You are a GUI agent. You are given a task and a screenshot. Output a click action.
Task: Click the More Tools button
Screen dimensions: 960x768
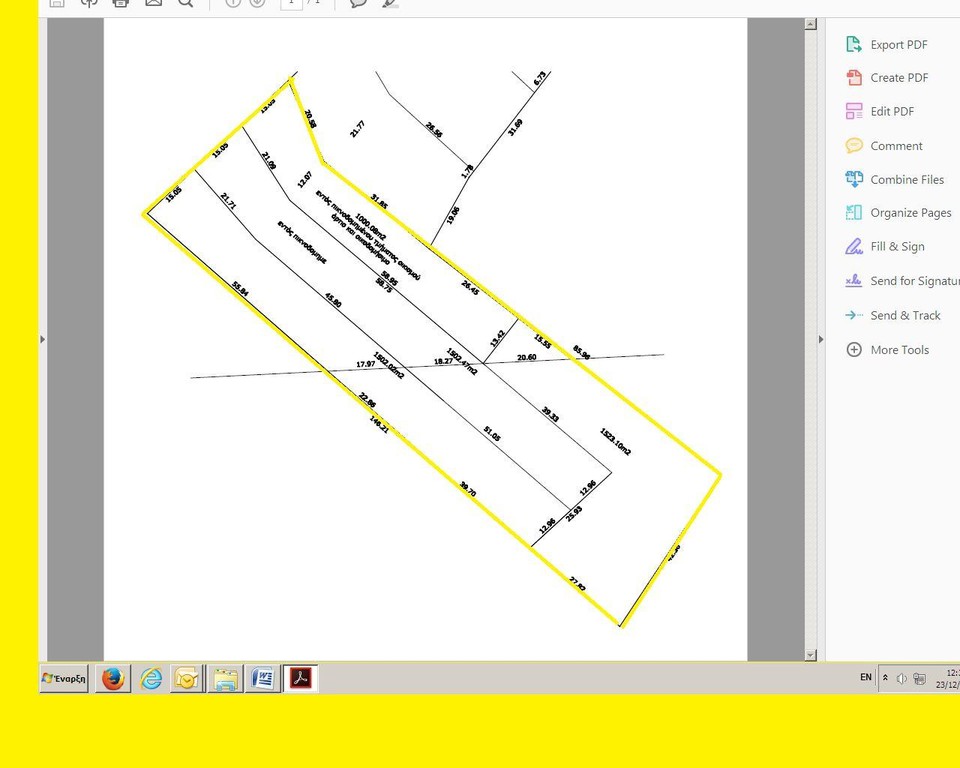pyautogui.click(x=887, y=349)
